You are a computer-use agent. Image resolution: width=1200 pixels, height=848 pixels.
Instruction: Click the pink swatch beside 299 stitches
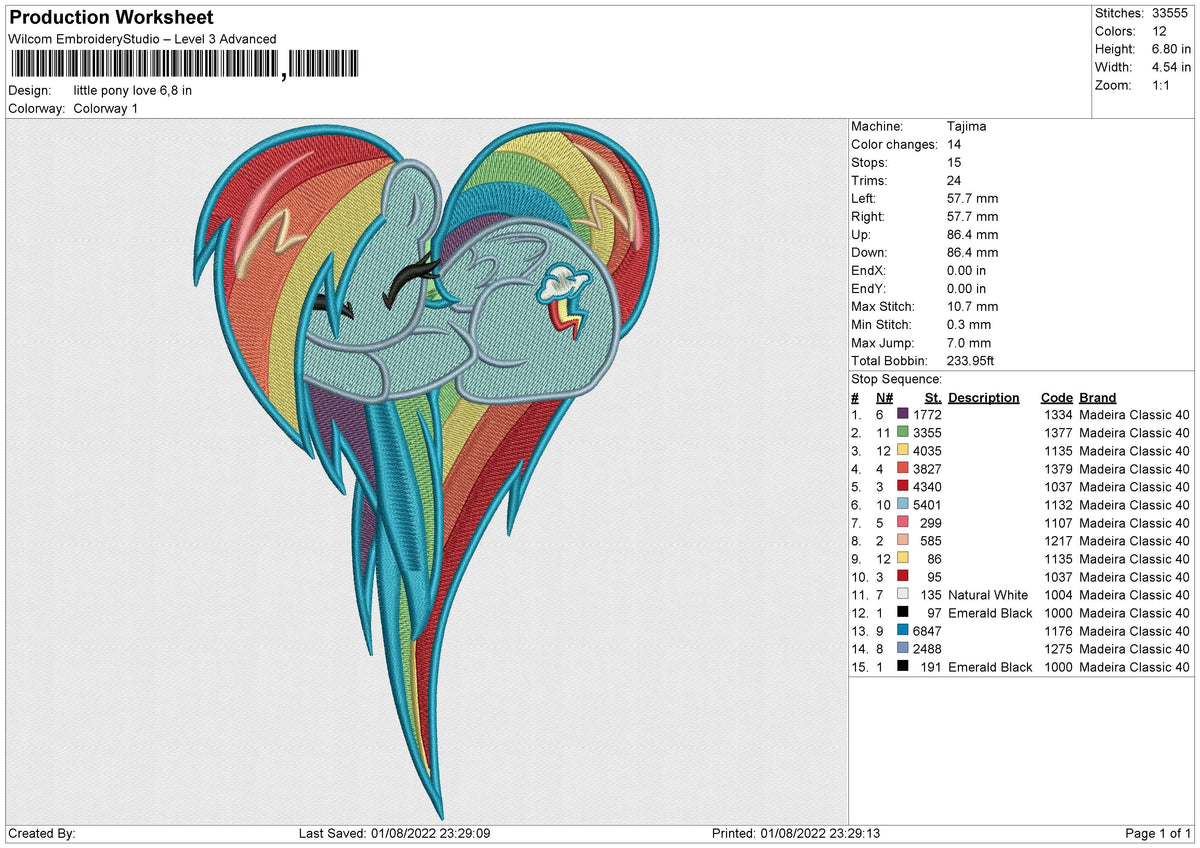click(903, 522)
